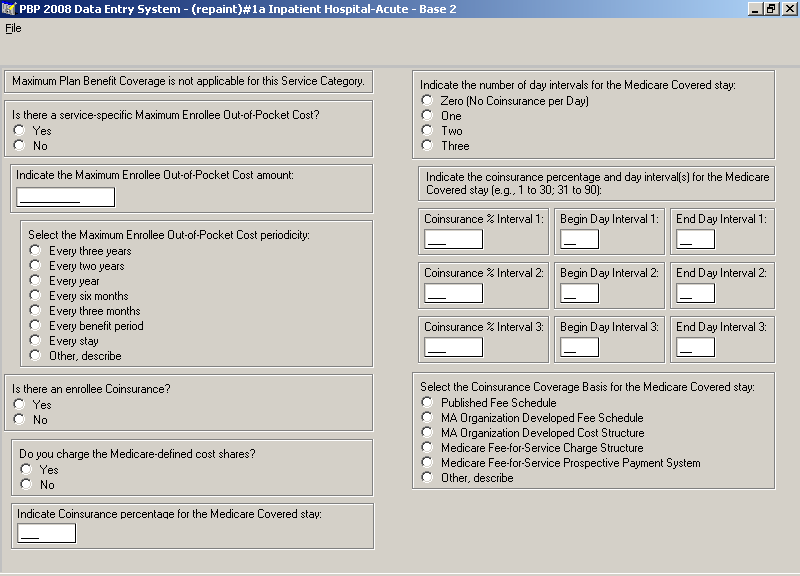
Task: Choose Every three years periodicity
Action: [x=35, y=251]
